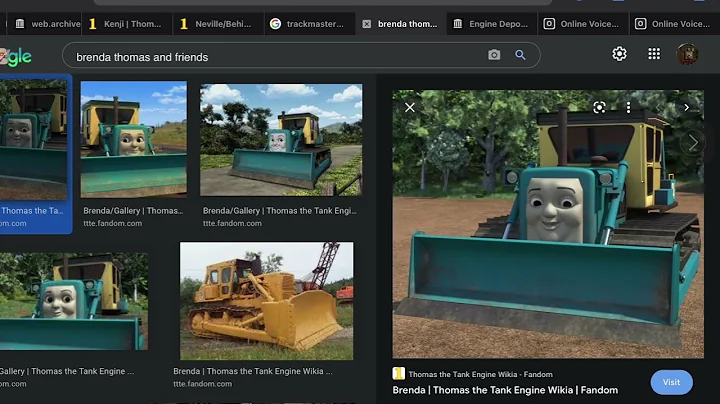Close the image preview panel
720x404 pixels.
(x=410, y=107)
